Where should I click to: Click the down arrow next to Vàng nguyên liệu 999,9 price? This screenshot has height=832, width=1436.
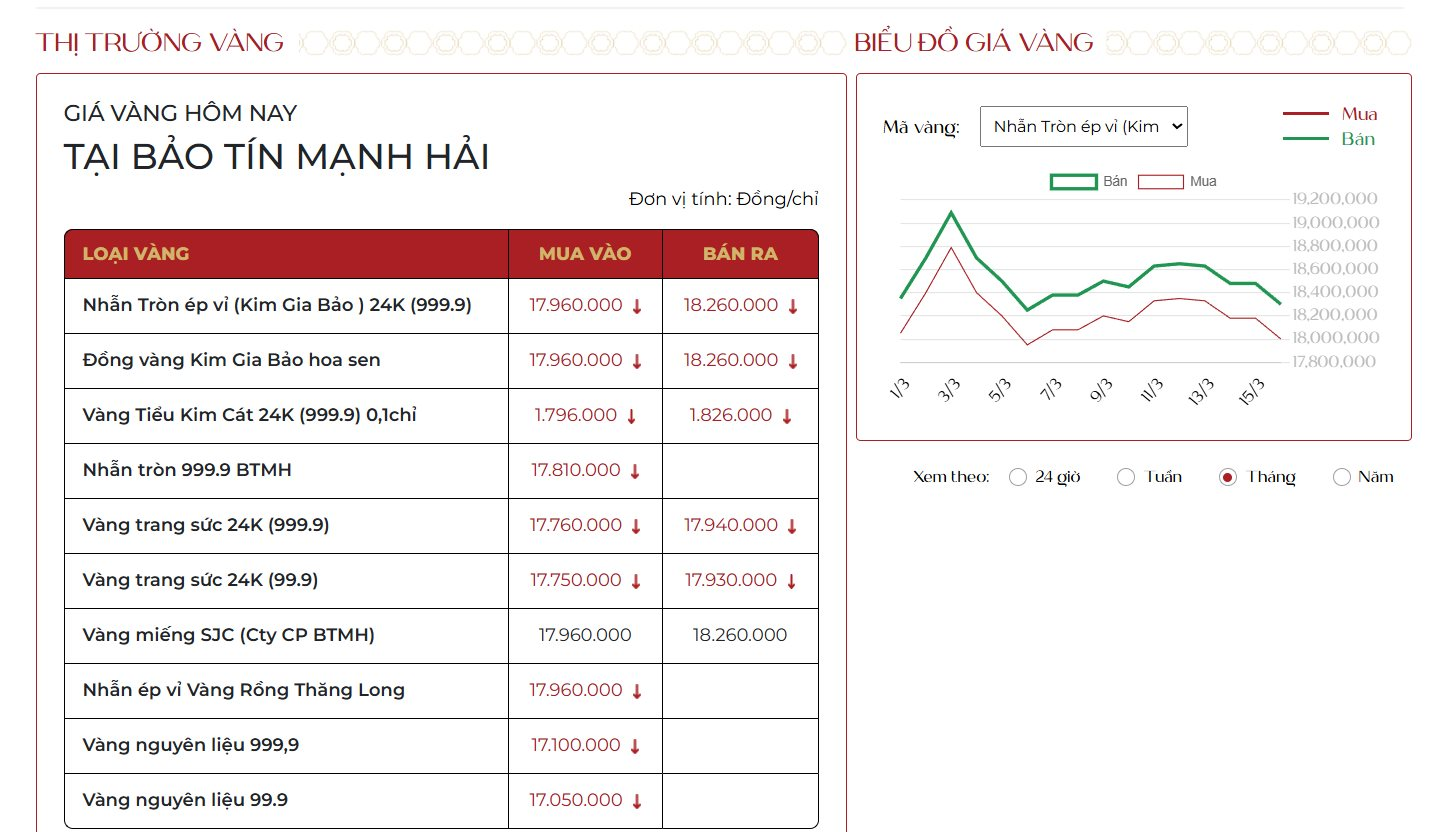636,745
